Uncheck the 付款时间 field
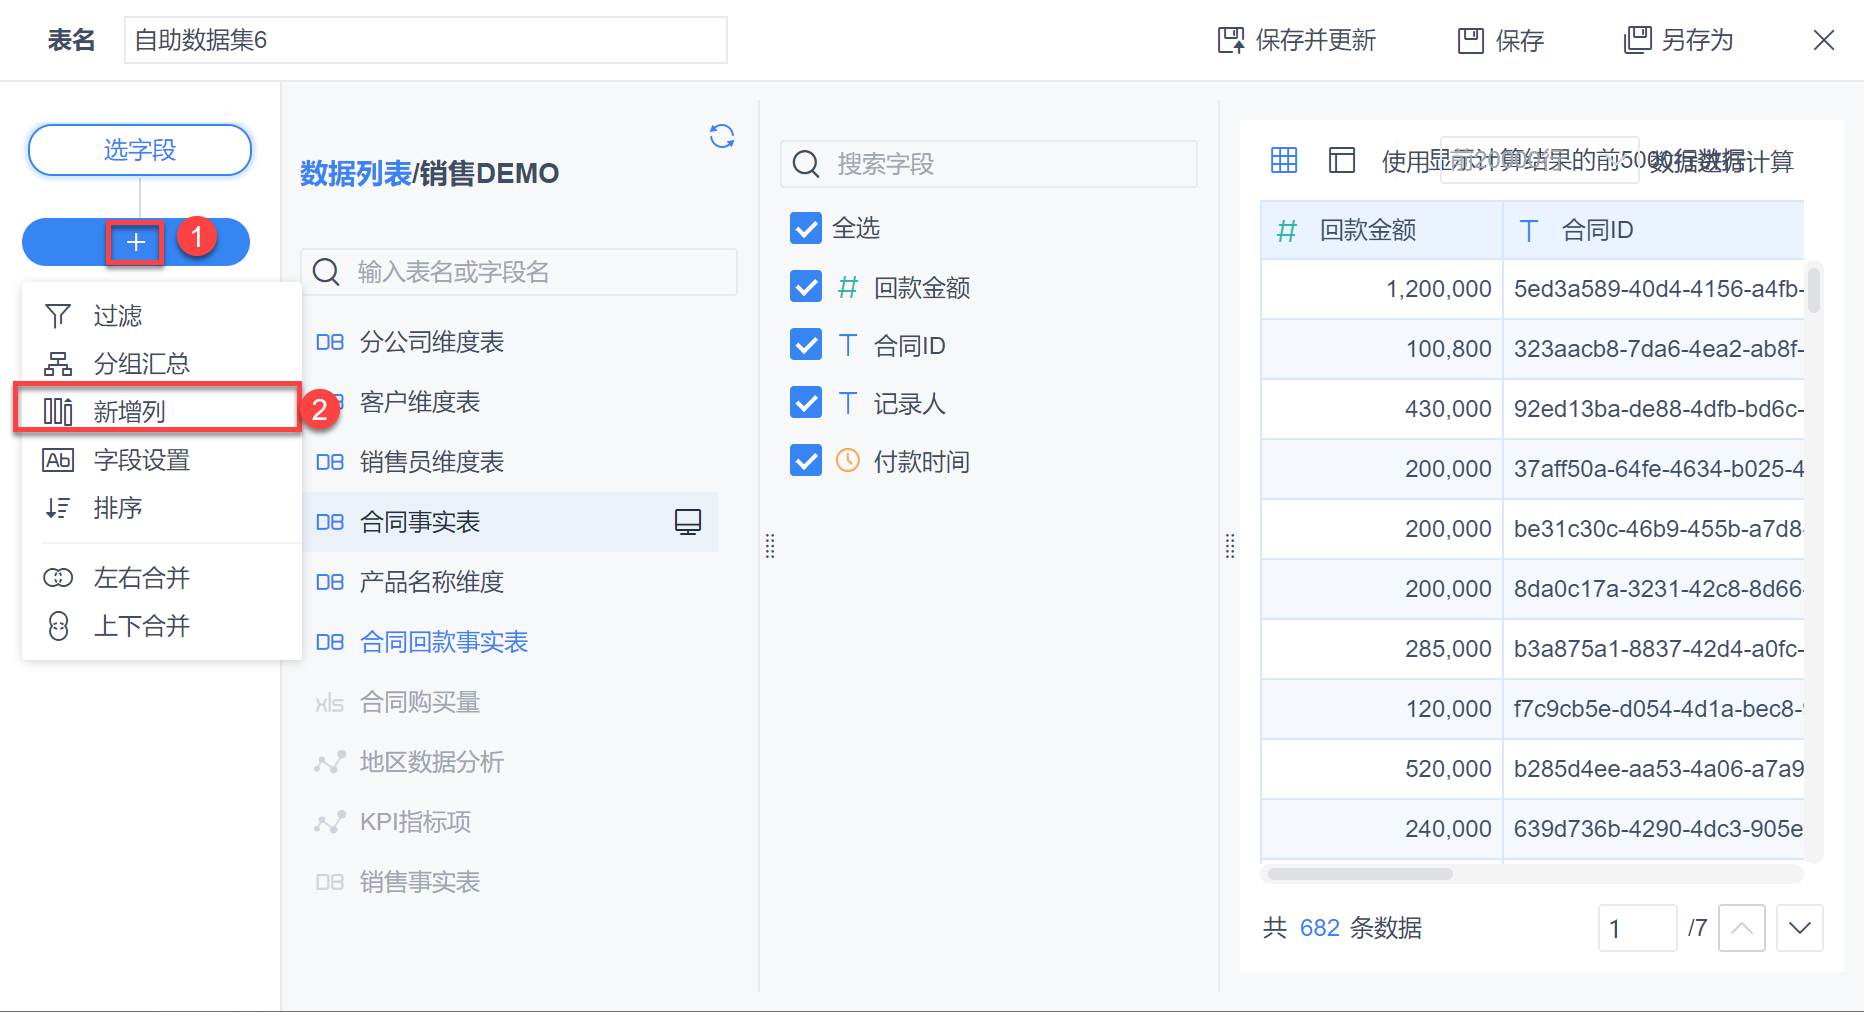1864x1012 pixels. coord(806,461)
